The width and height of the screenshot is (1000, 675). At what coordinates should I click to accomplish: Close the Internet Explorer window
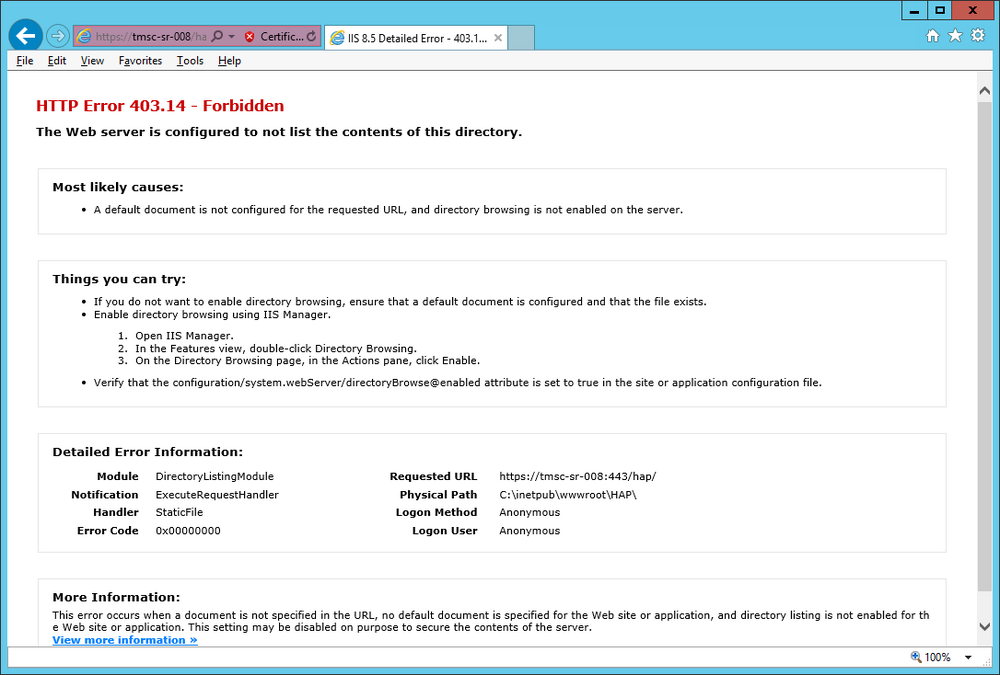tap(973, 10)
